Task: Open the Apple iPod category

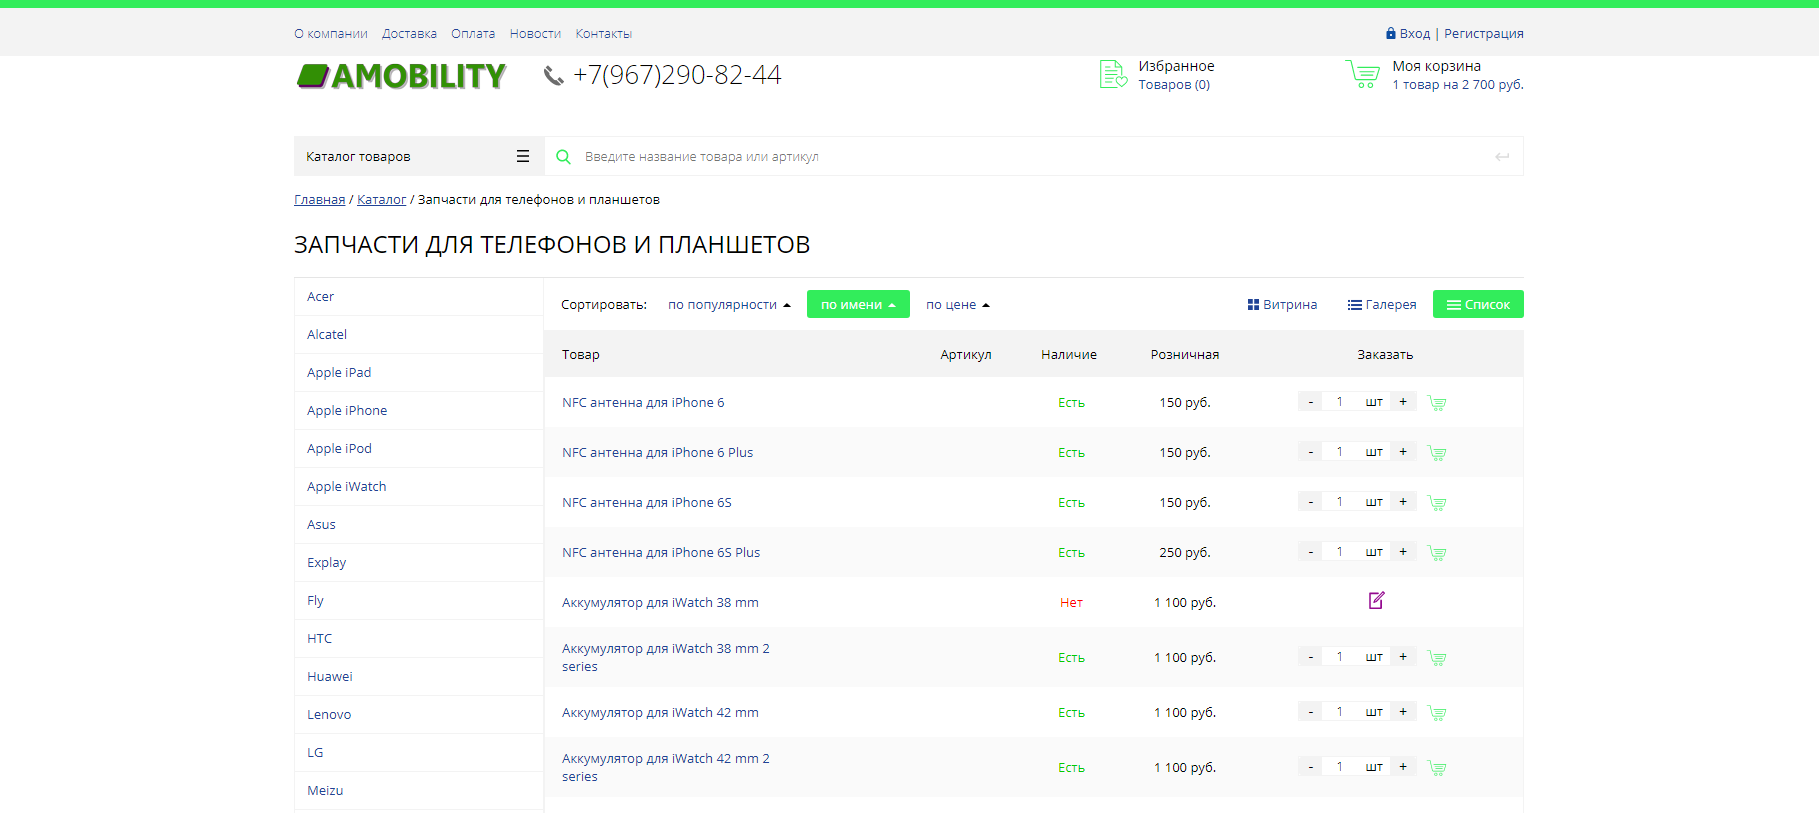Action: (419, 449)
